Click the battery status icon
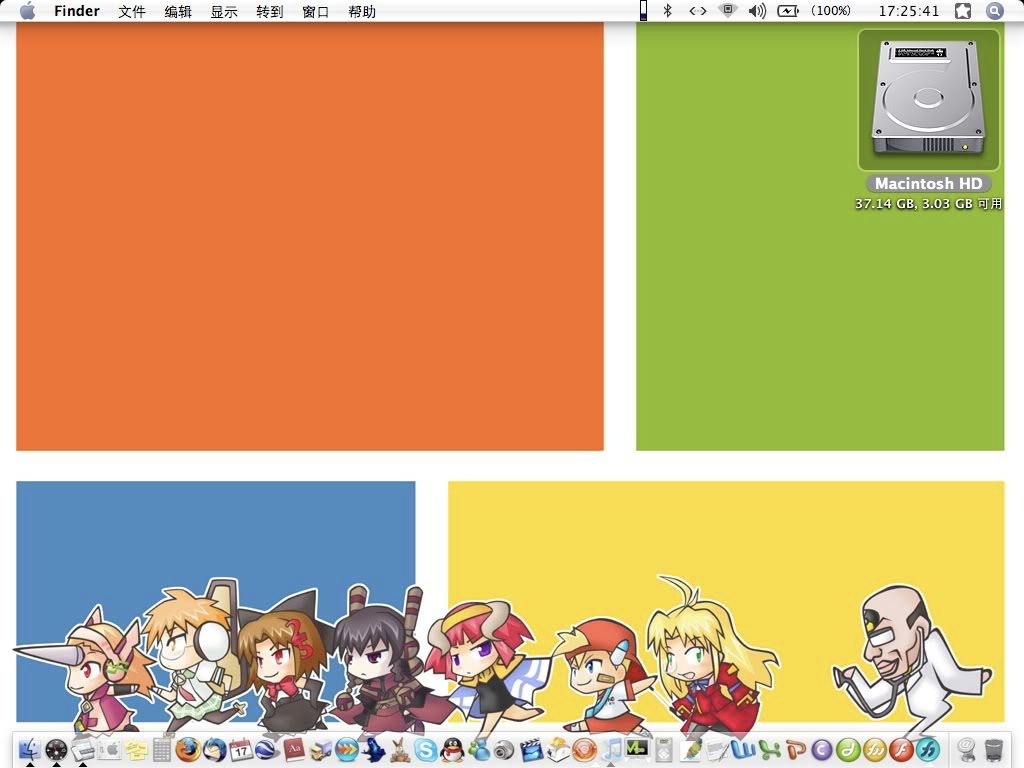The image size is (1024, 768). pyautogui.click(x=788, y=10)
